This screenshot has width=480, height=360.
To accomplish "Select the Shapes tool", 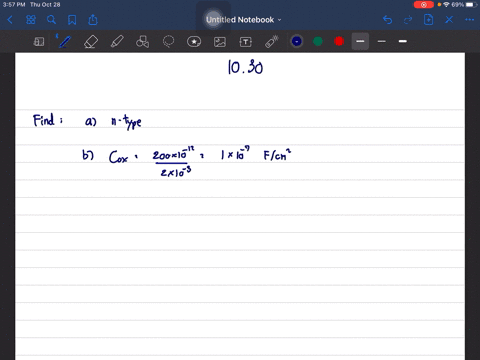I will point(142,42).
